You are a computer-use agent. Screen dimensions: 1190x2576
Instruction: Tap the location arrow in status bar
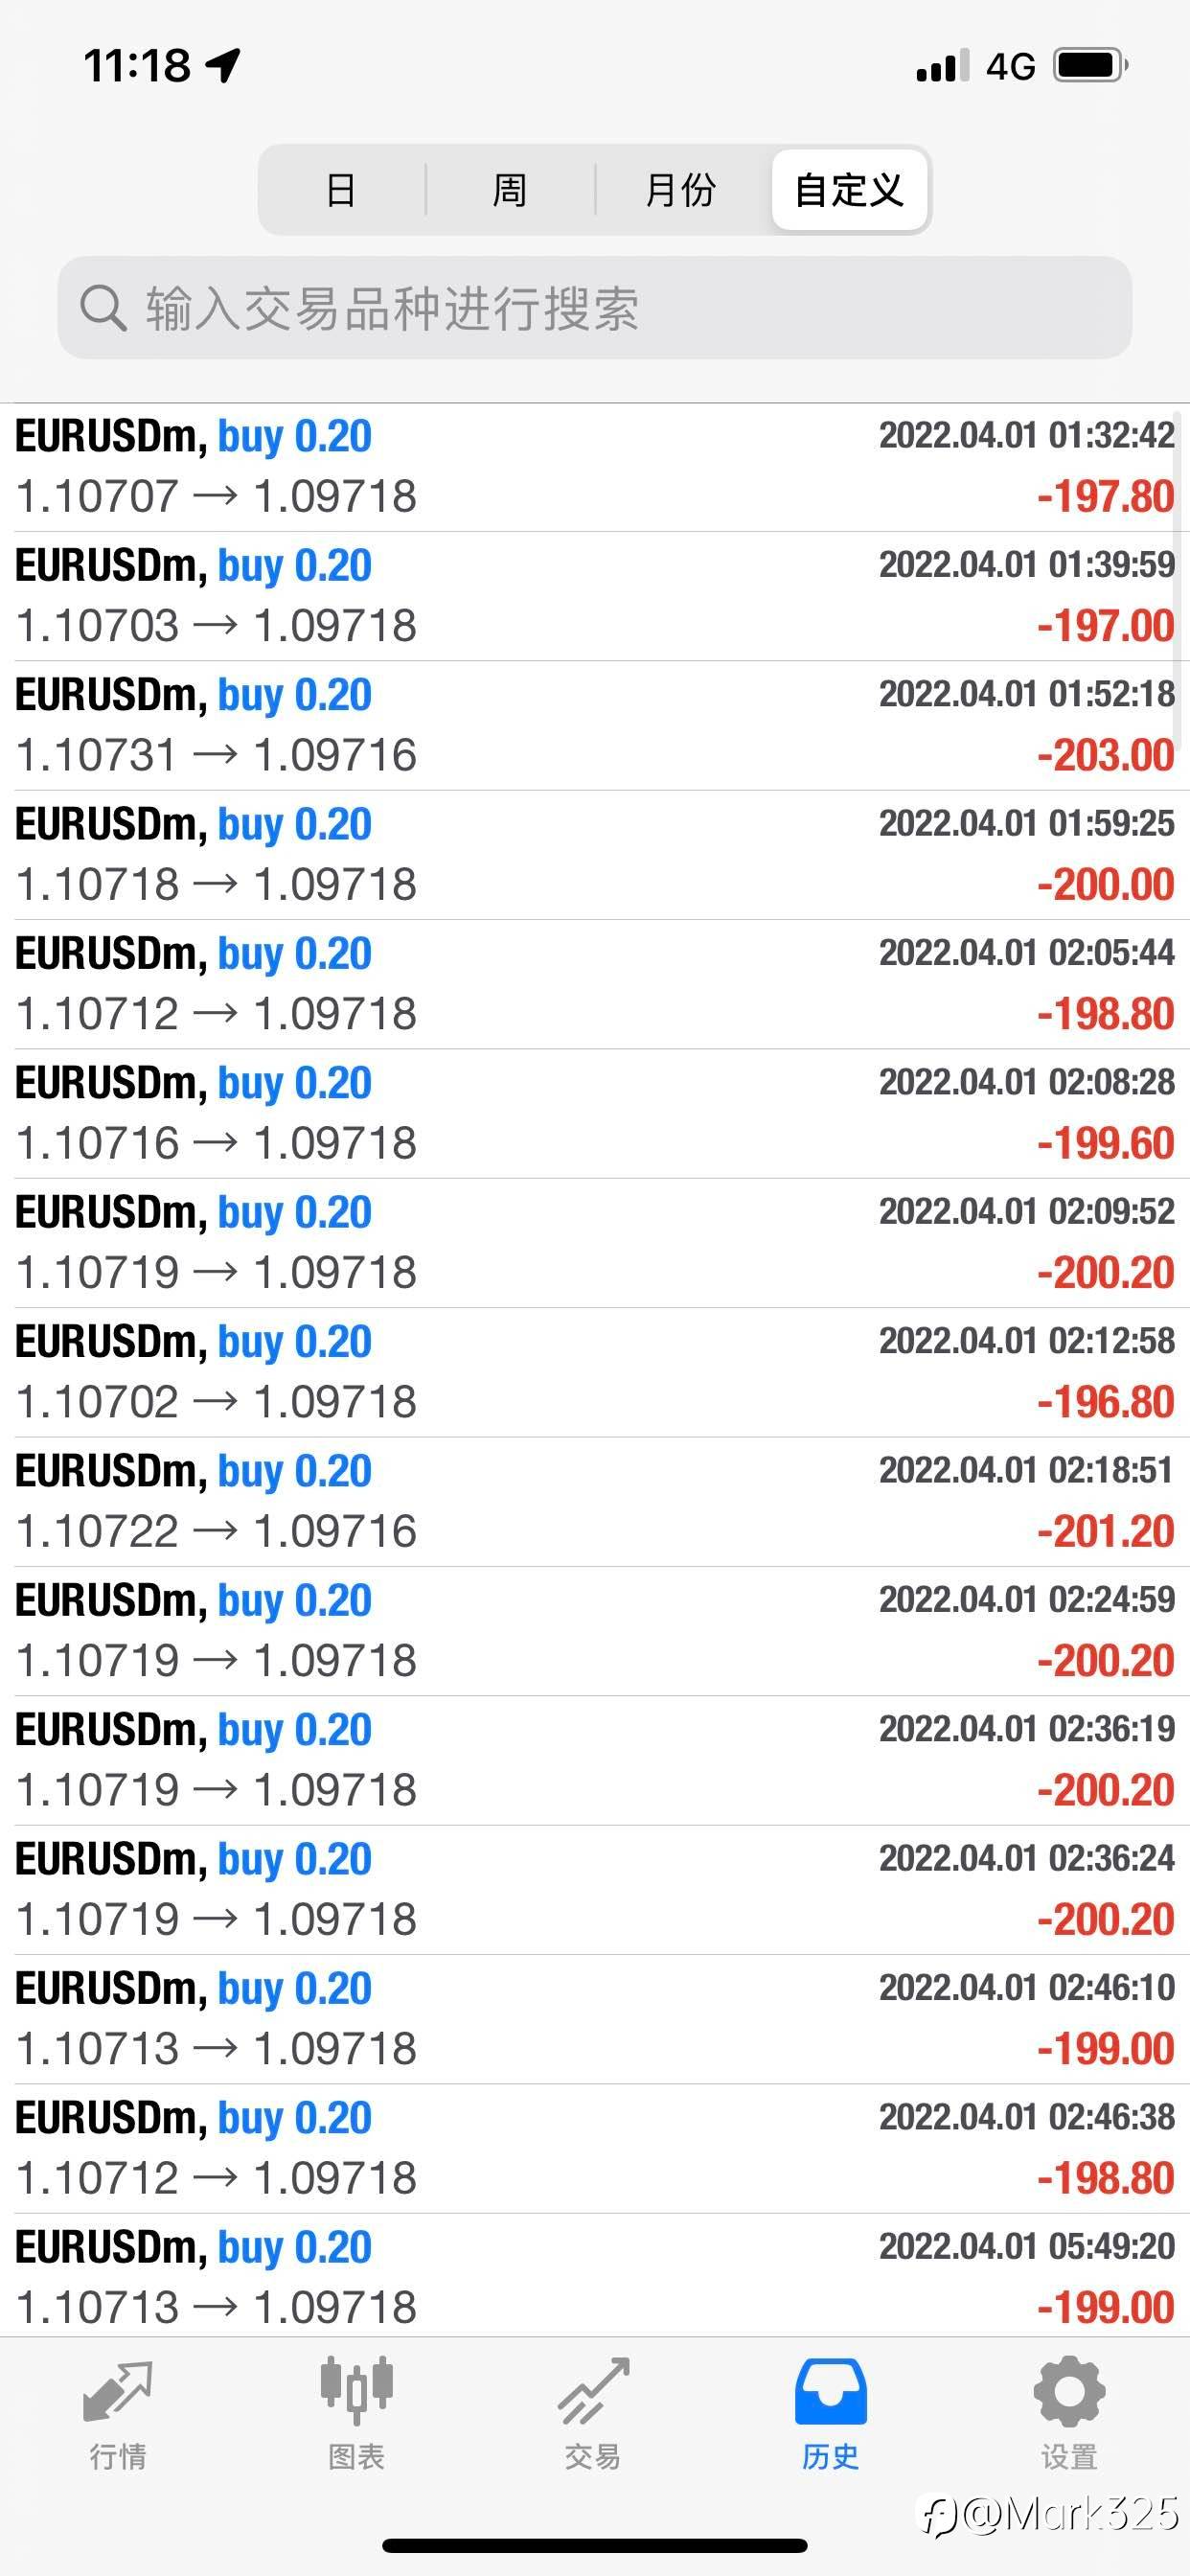(x=223, y=65)
